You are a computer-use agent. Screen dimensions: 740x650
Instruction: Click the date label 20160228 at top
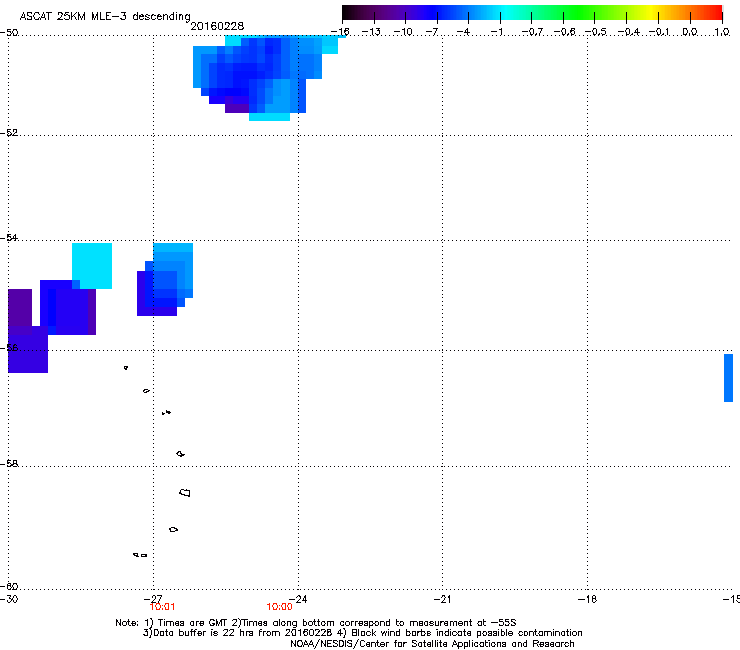[217, 26]
